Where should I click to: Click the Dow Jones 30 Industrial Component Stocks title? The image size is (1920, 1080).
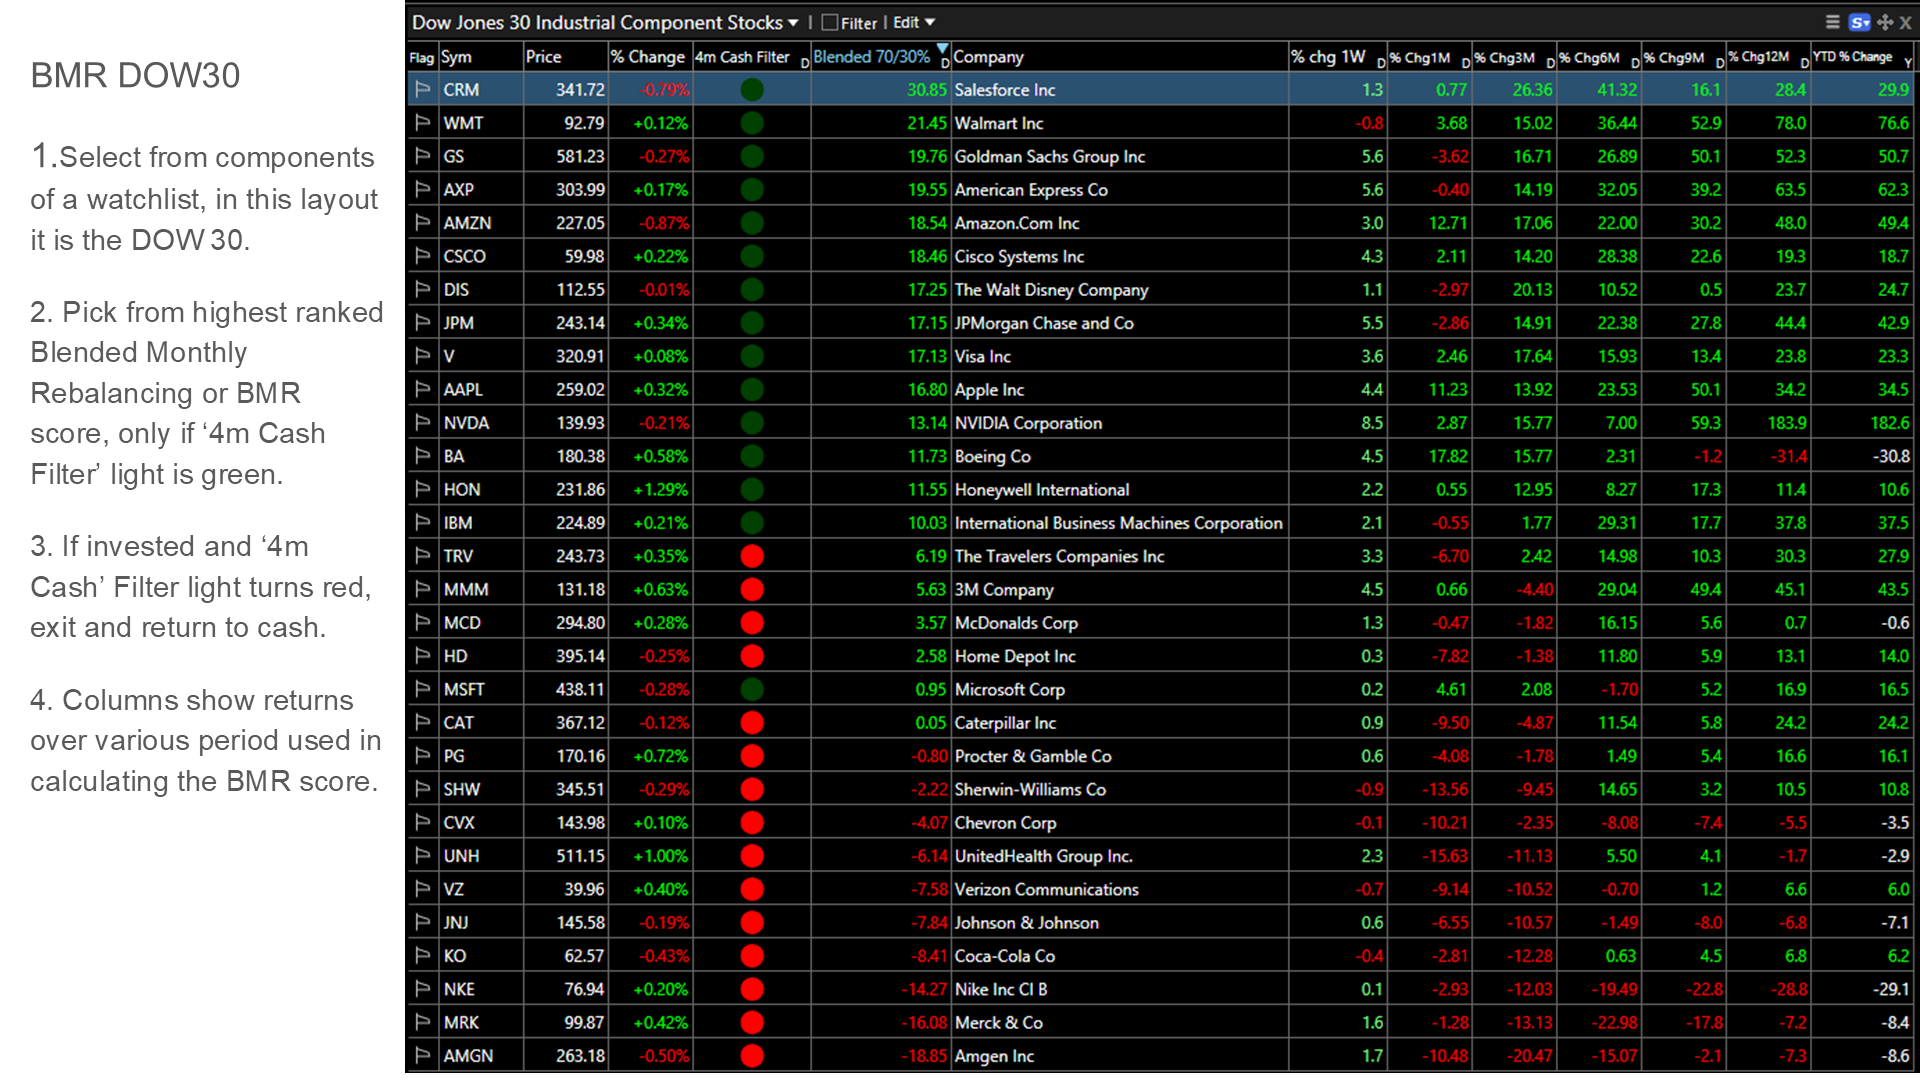point(597,21)
